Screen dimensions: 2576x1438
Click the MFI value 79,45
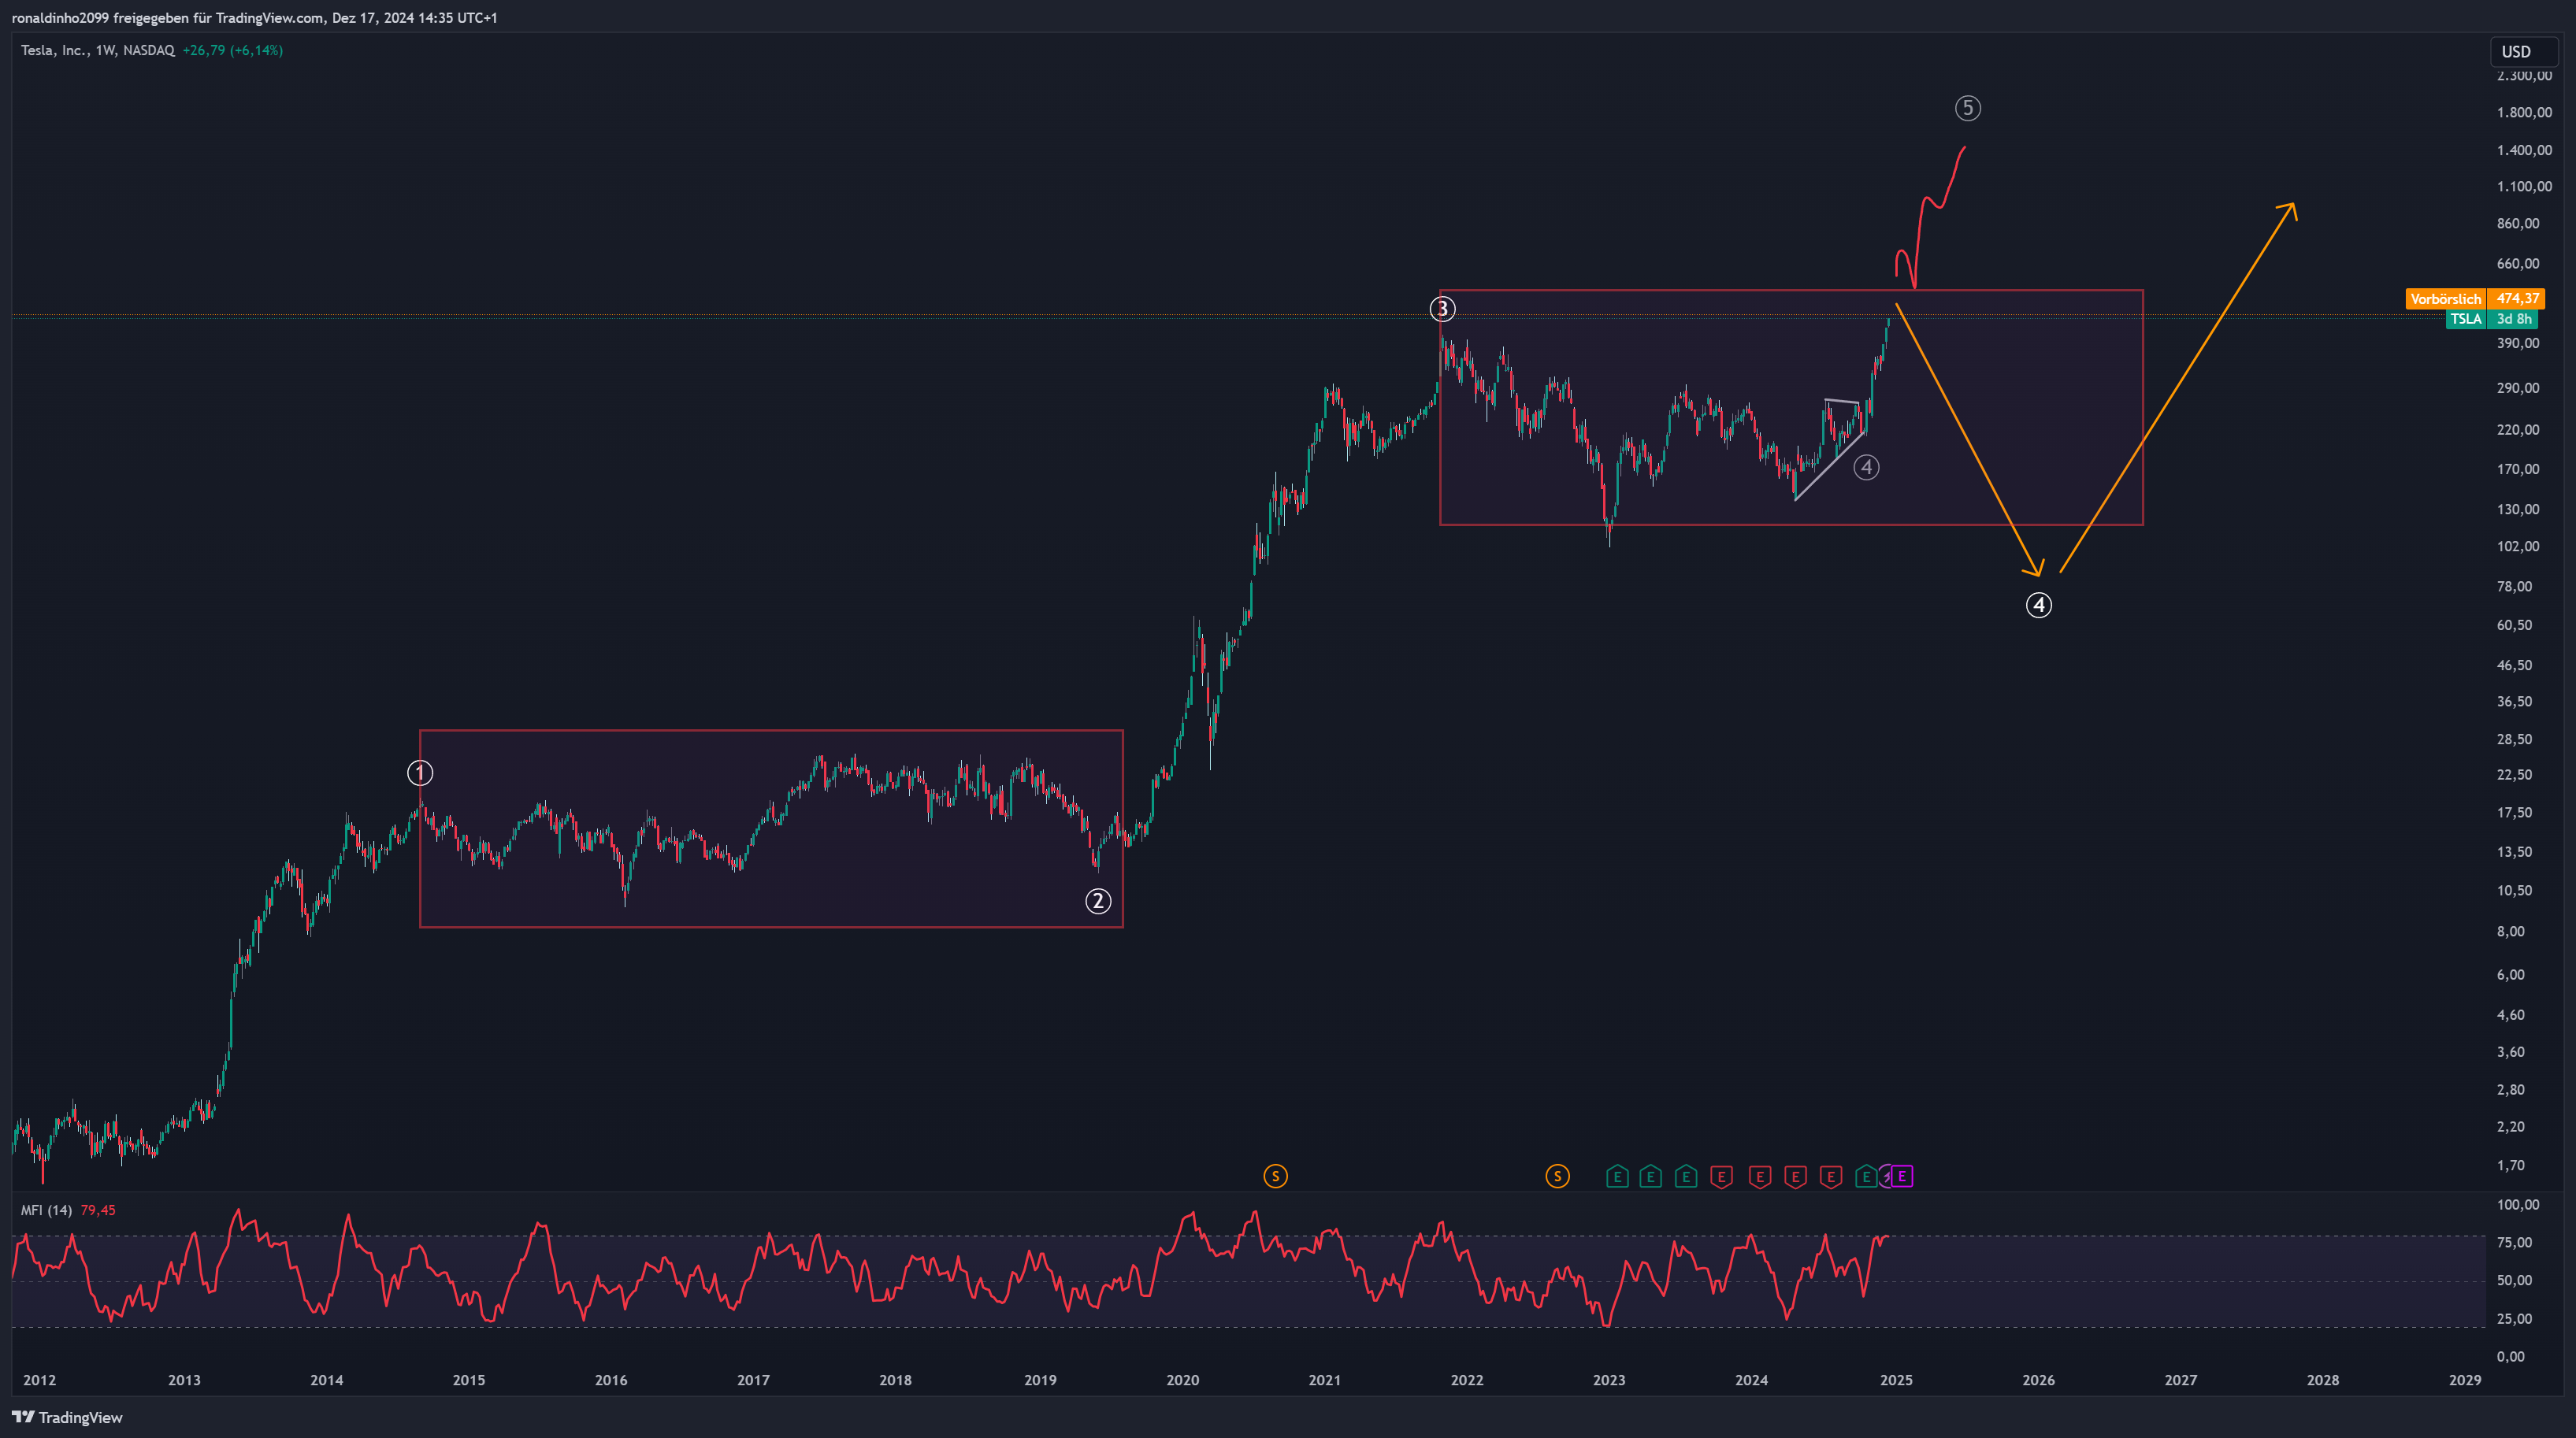98,1210
